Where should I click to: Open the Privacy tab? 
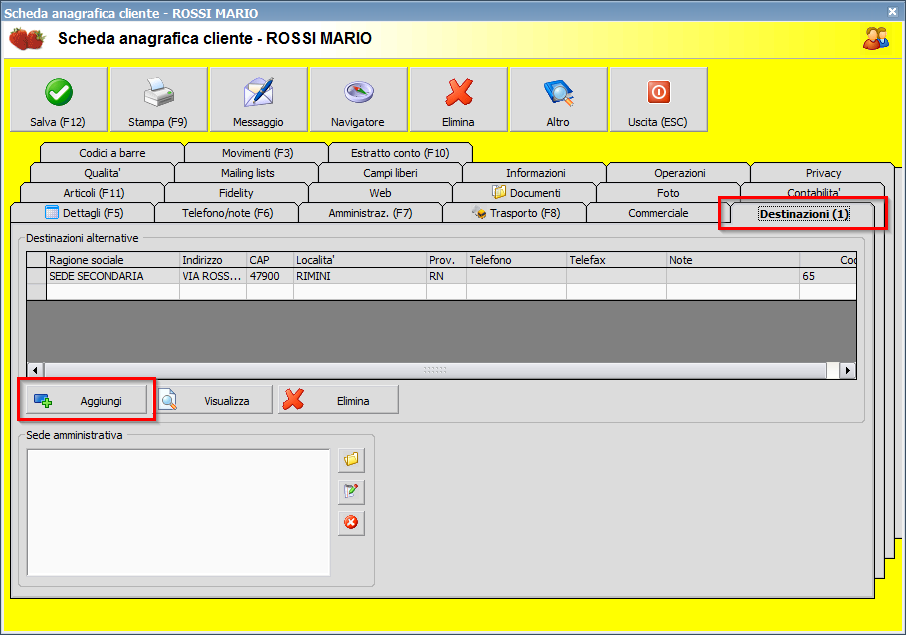[x=823, y=173]
